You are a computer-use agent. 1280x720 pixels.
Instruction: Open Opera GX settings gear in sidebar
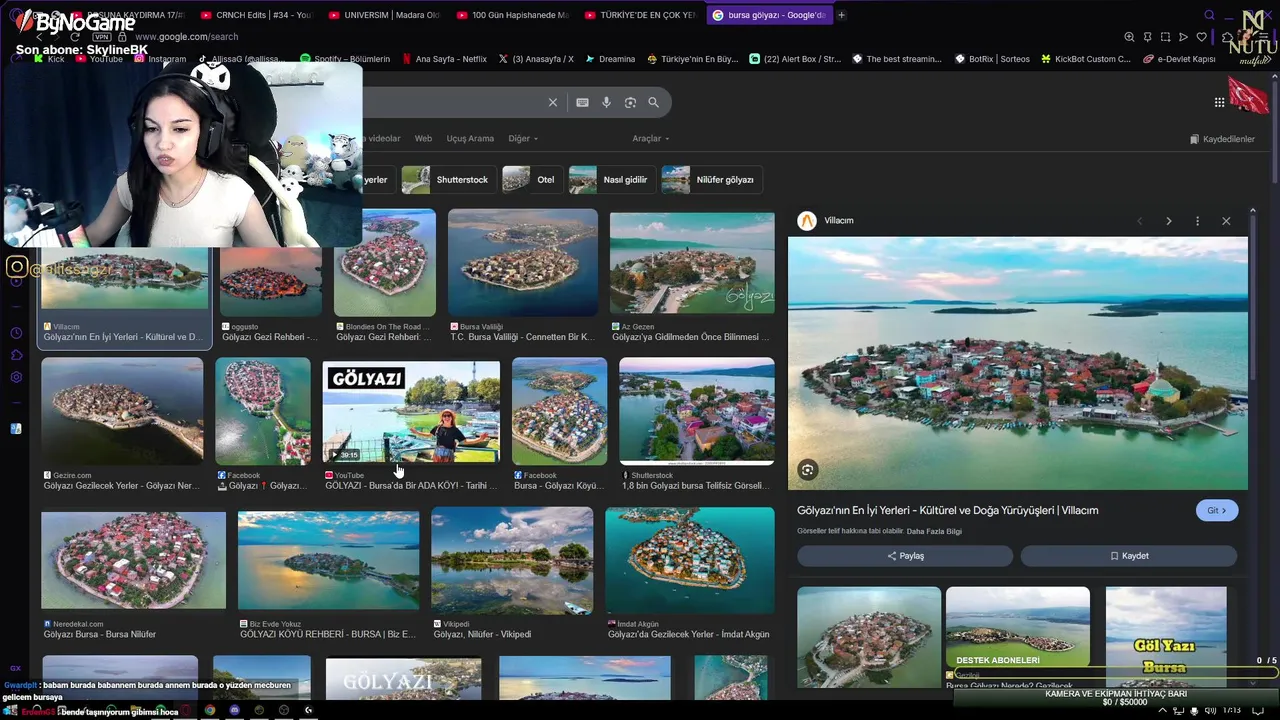tap(16, 377)
